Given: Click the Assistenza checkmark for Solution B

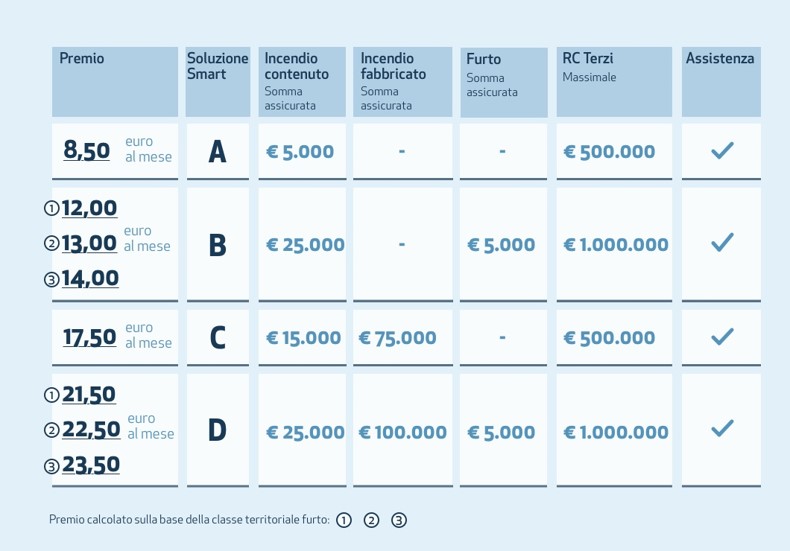Looking at the screenshot, I should pos(722,243).
